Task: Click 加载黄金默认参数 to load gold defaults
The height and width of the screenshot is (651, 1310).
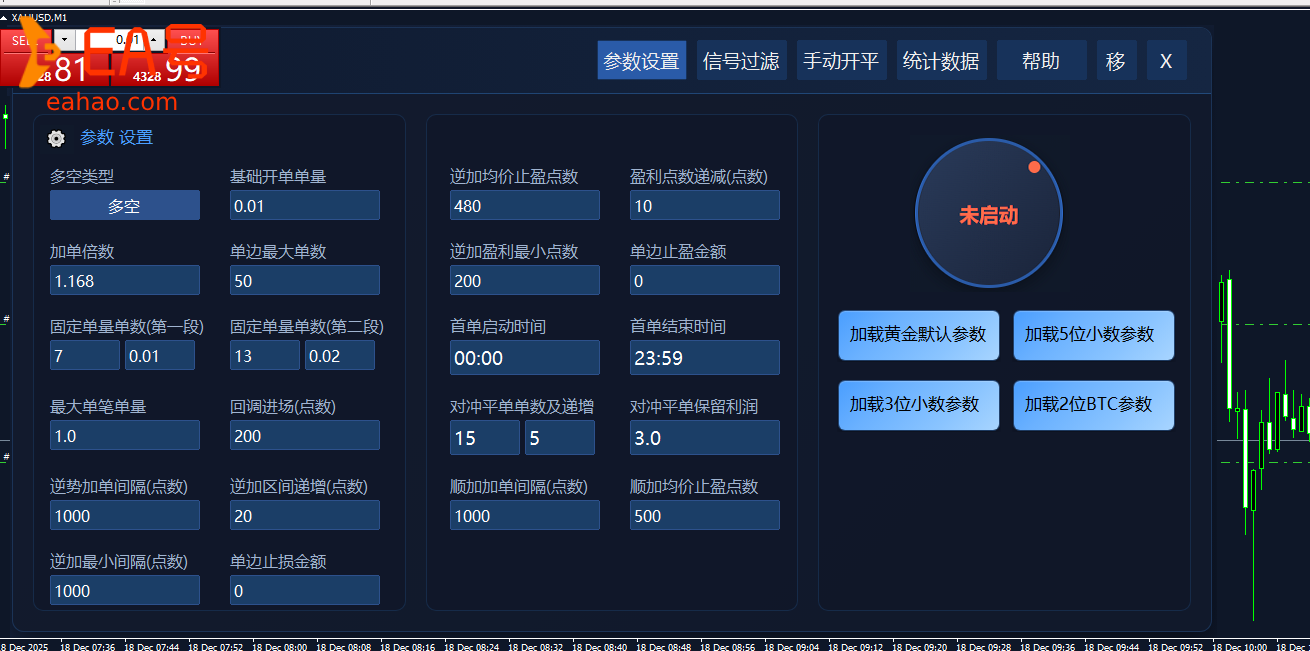Action: pyautogui.click(x=918, y=336)
